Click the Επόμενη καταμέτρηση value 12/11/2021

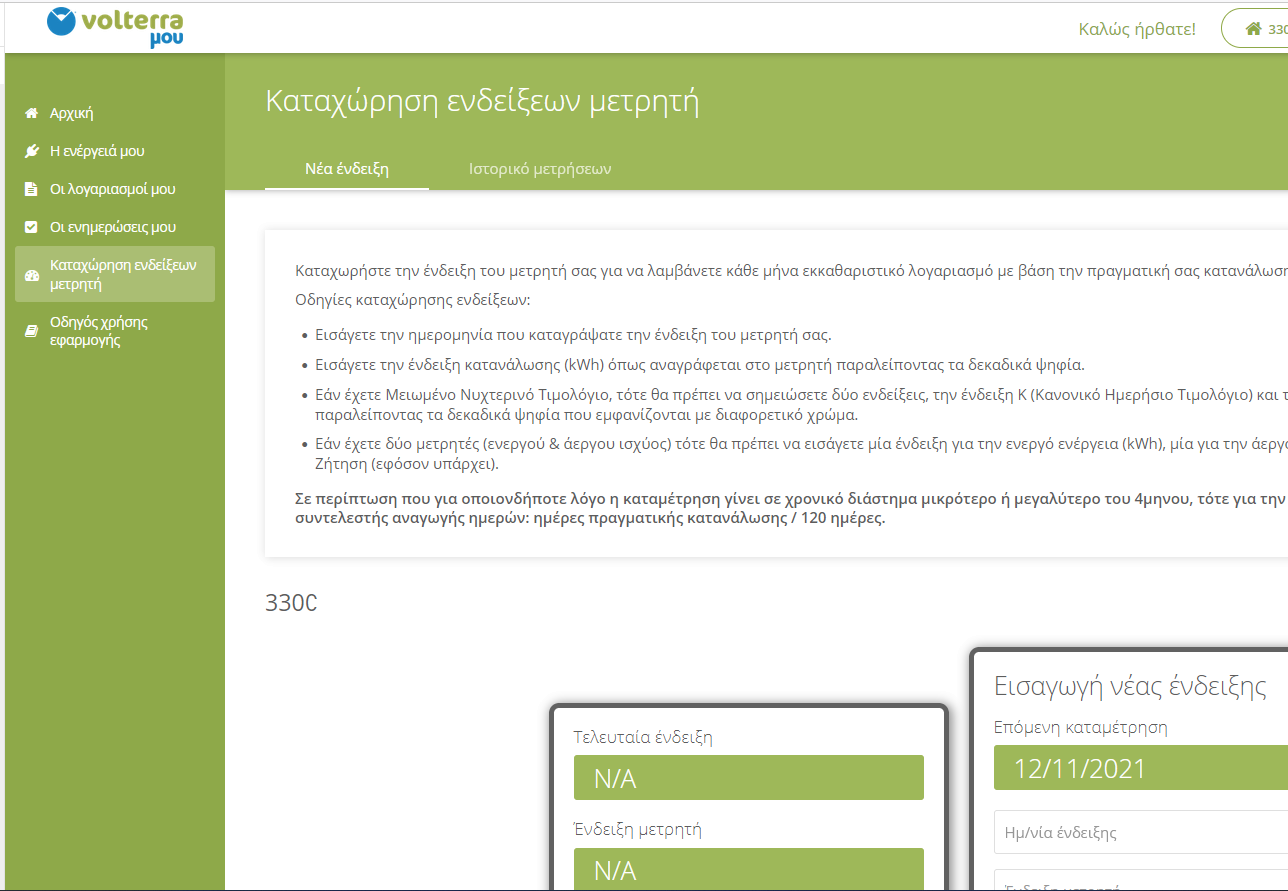pos(1141,768)
